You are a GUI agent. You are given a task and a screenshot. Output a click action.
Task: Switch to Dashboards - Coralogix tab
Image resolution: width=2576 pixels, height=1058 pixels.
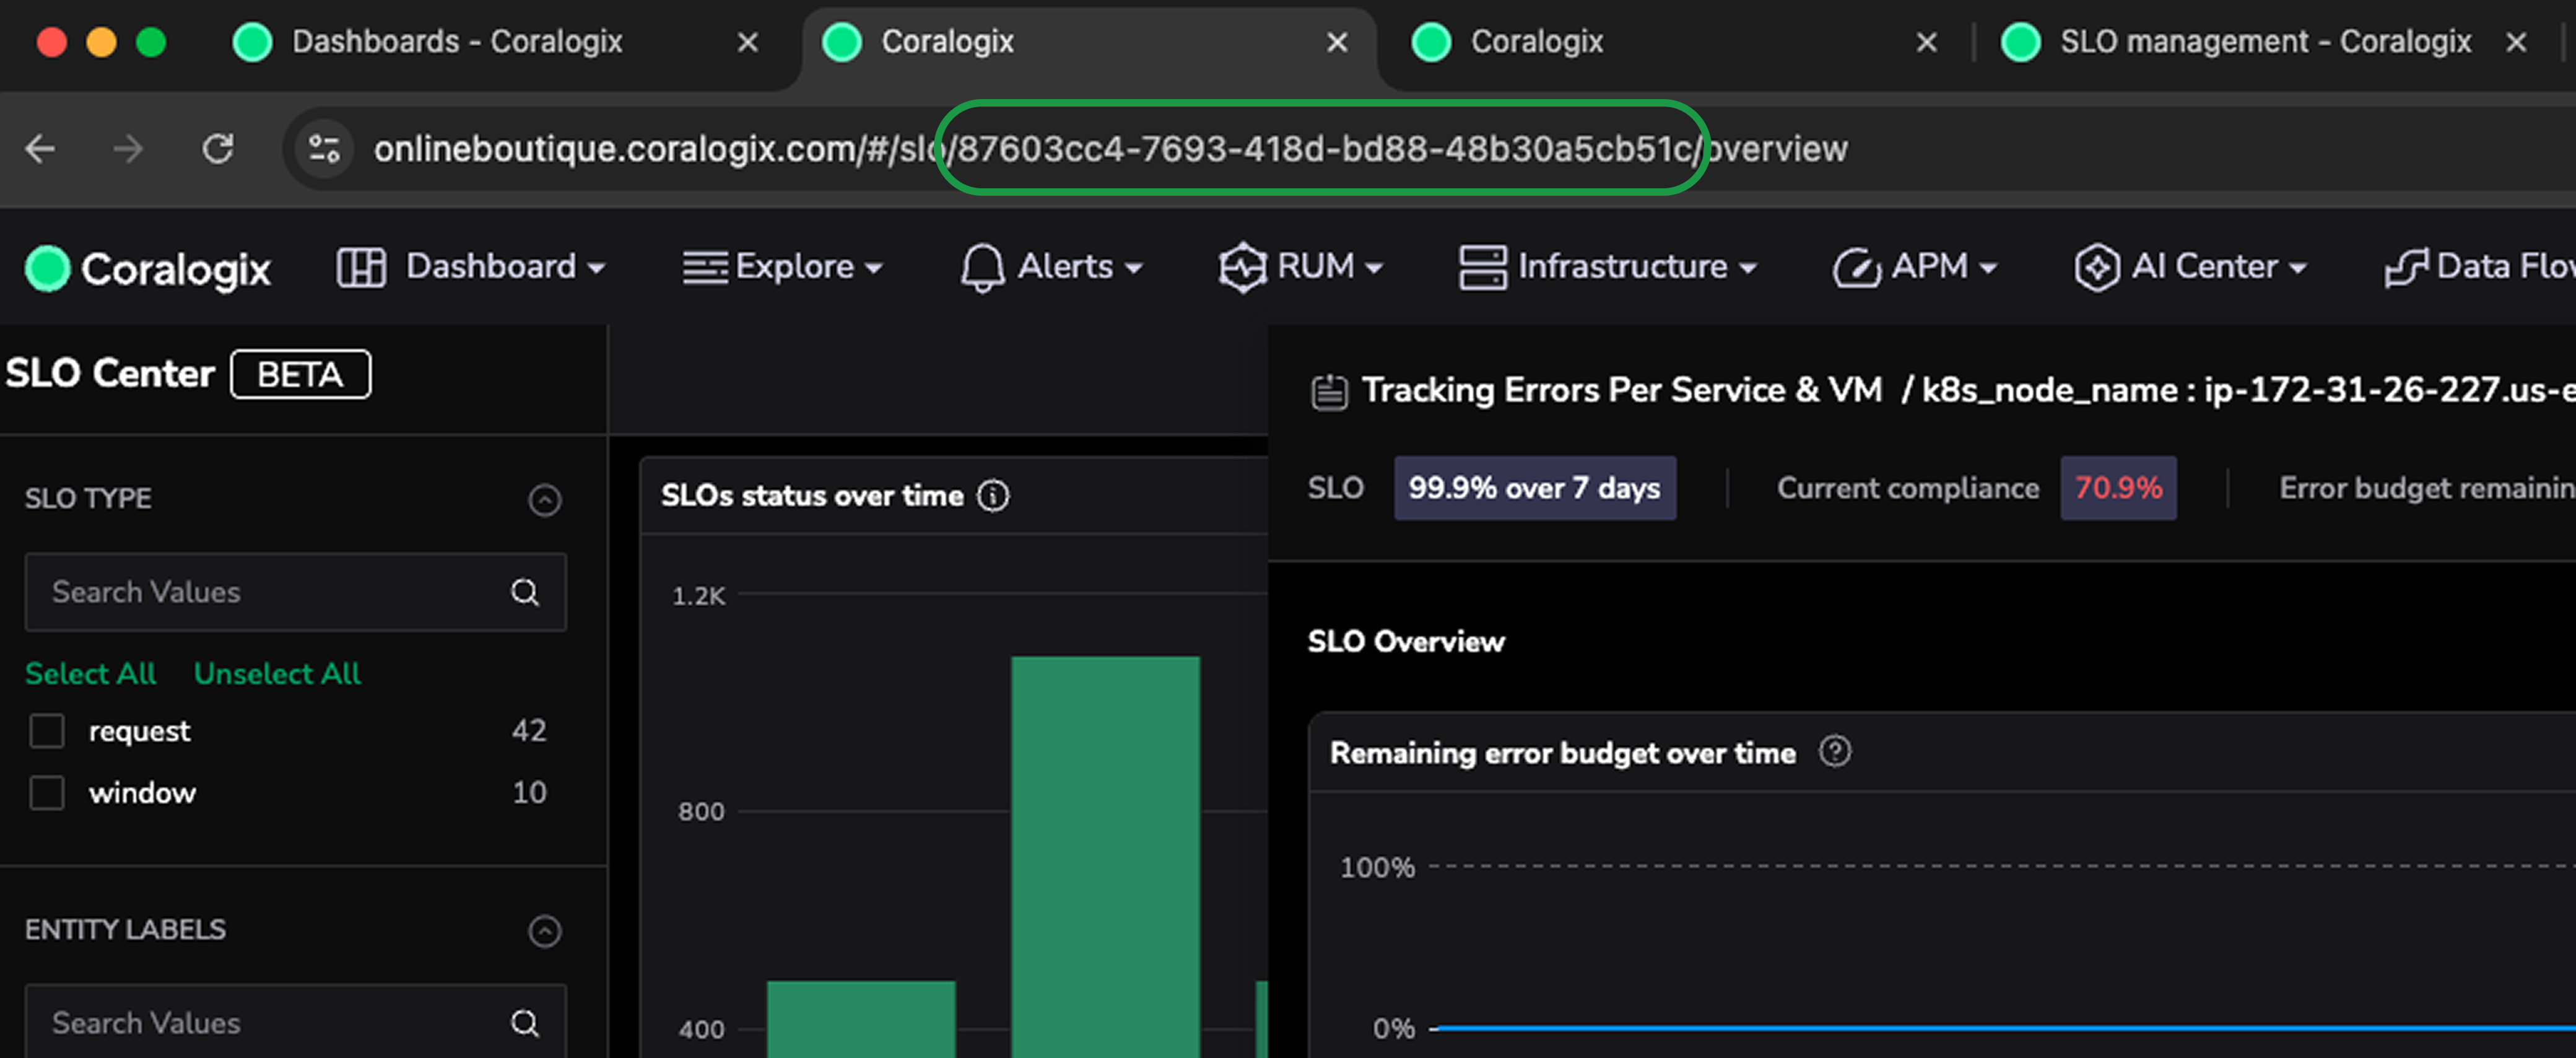coord(456,42)
